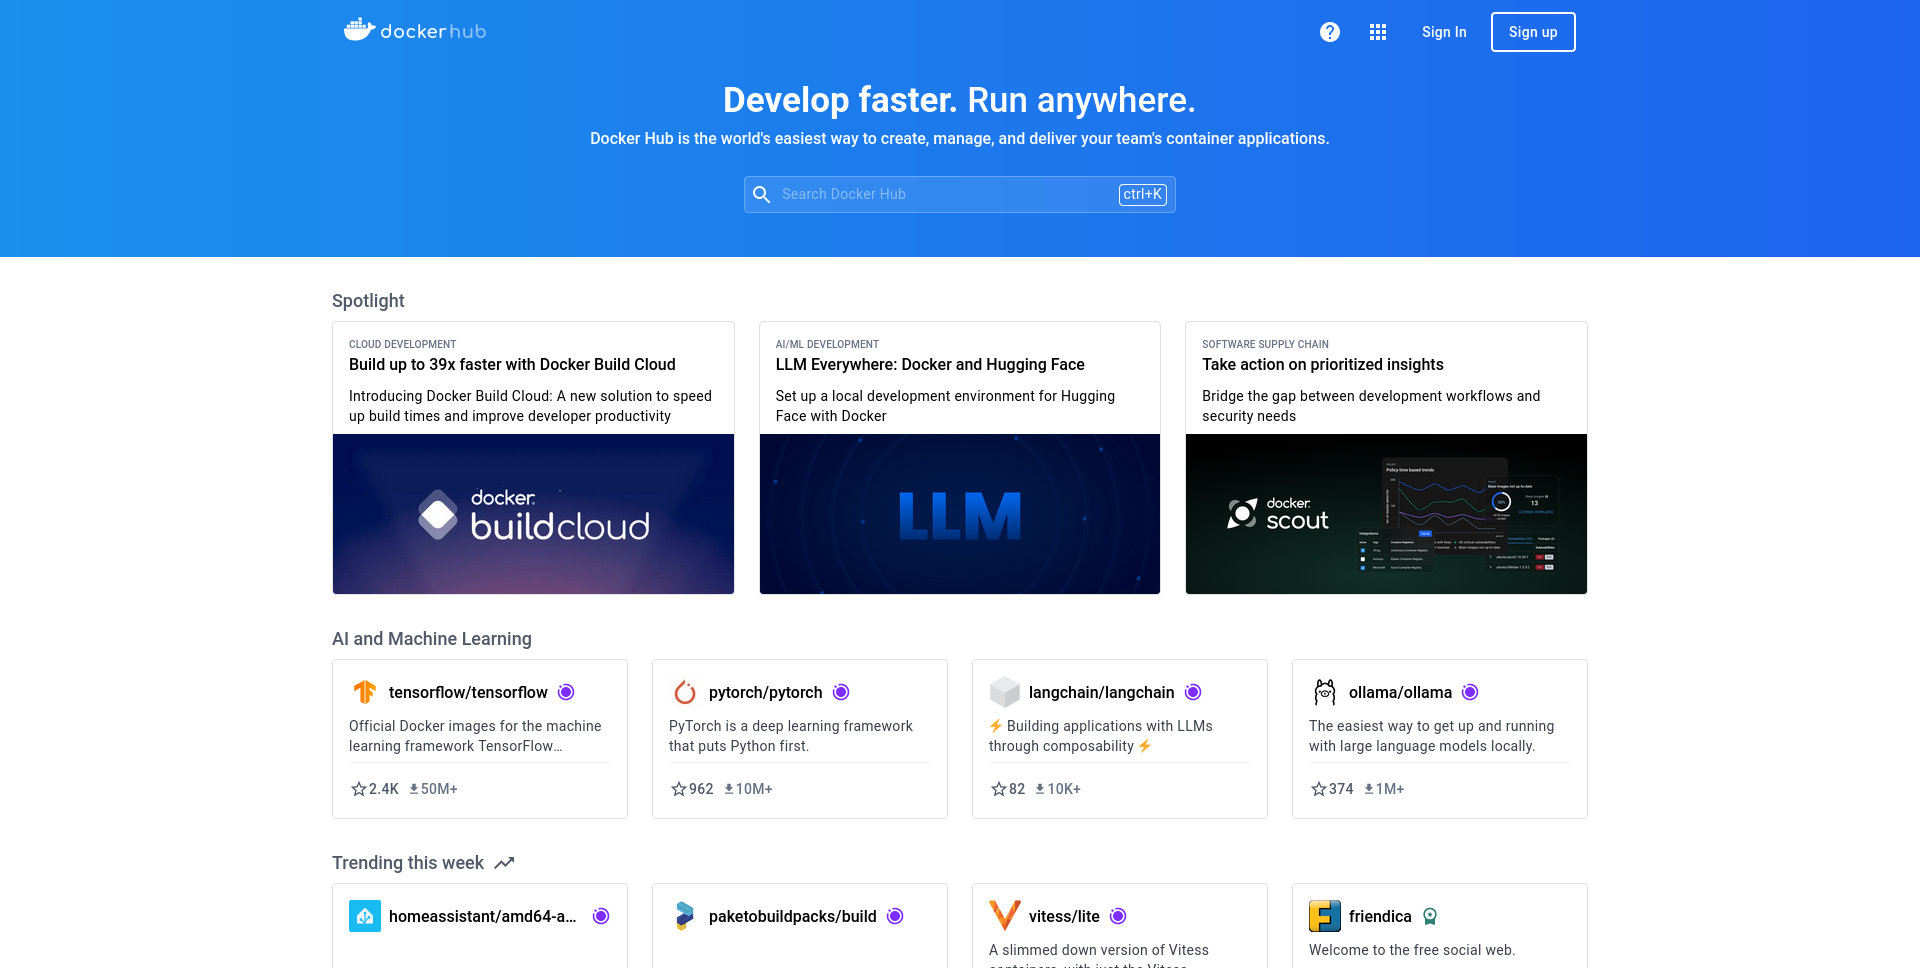This screenshot has height=968, width=1920.
Task: Click the Vitess V logo icon
Action: 1005,916
